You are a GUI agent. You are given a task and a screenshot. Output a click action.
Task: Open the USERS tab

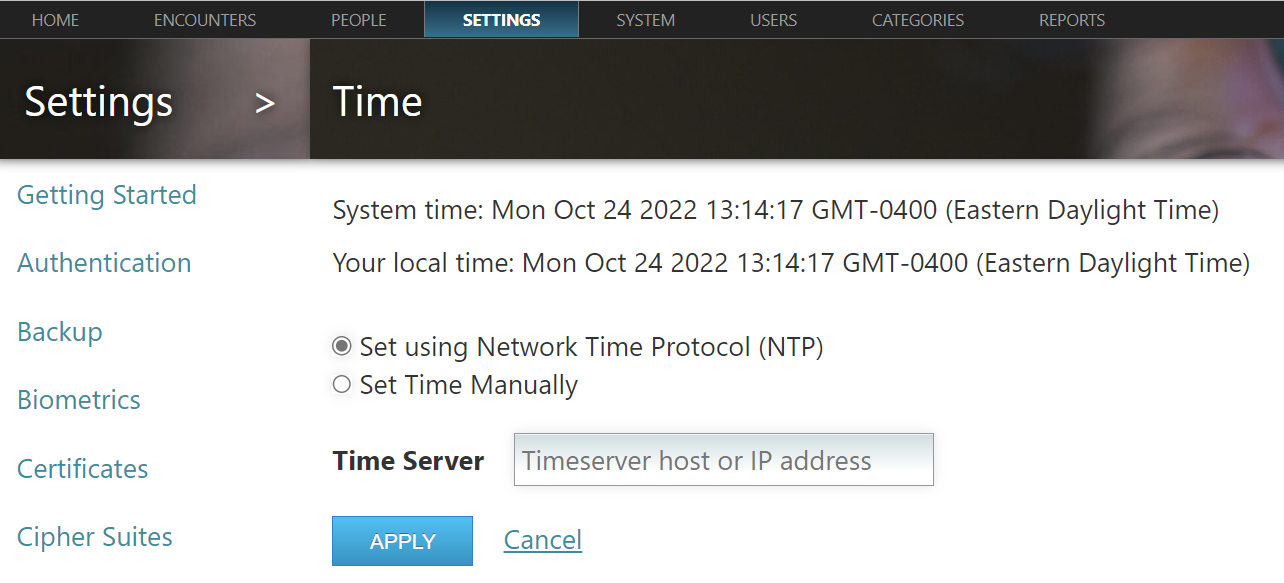pos(774,20)
